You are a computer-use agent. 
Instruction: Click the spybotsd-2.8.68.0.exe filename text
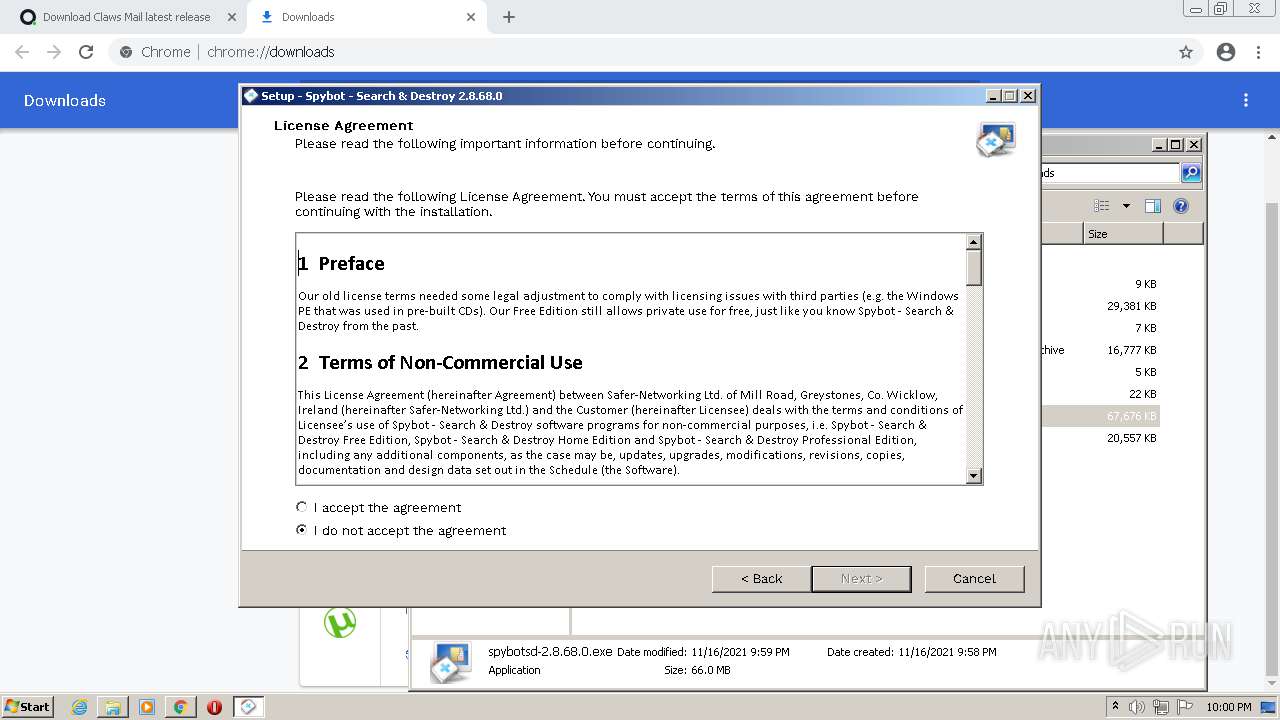click(550, 652)
